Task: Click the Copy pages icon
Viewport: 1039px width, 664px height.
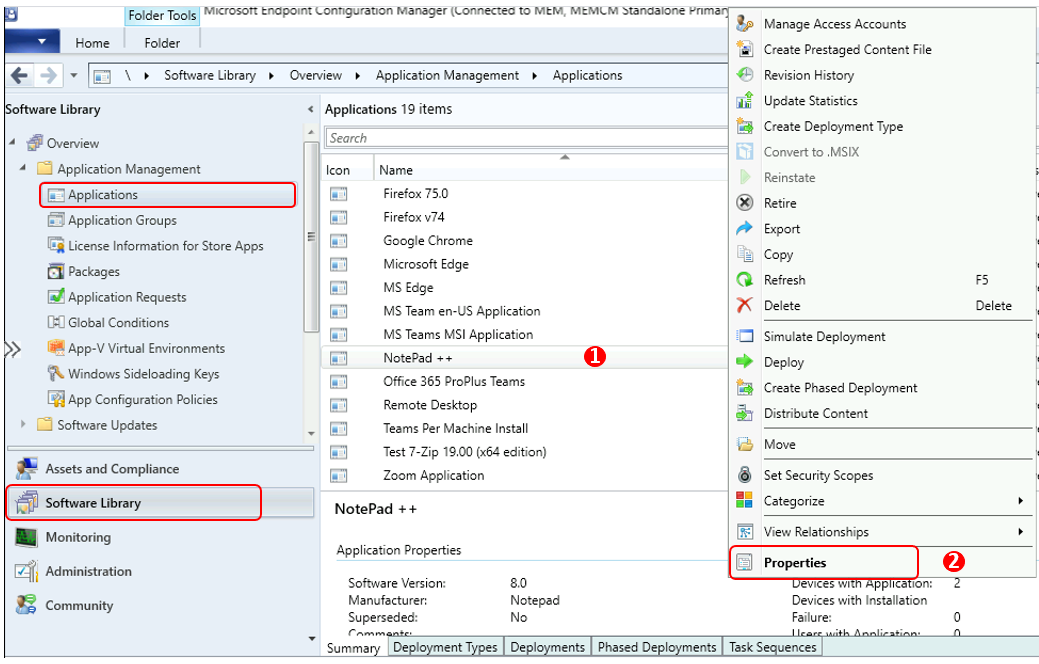Action: pyautogui.click(x=745, y=254)
